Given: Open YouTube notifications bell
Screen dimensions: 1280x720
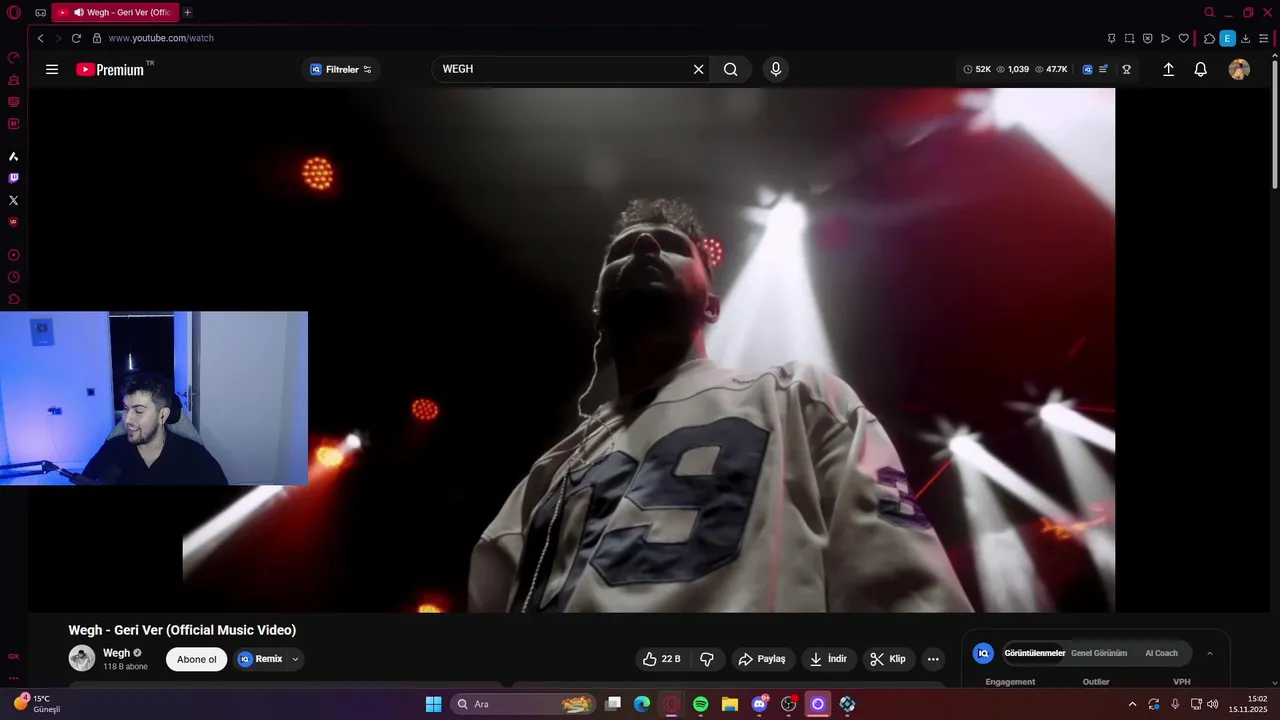Looking at the screenshot, I should 1201,69.
